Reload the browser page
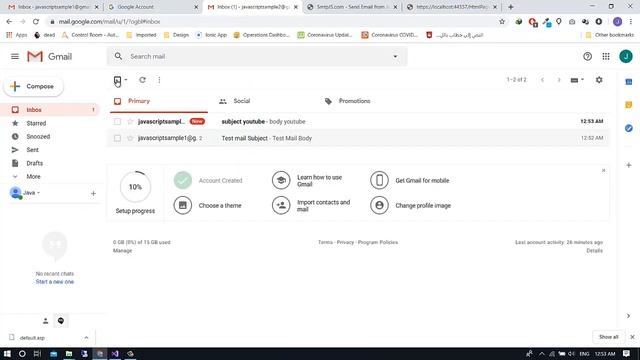This screenshot has height=360, width=640. (x=36, y=22)
